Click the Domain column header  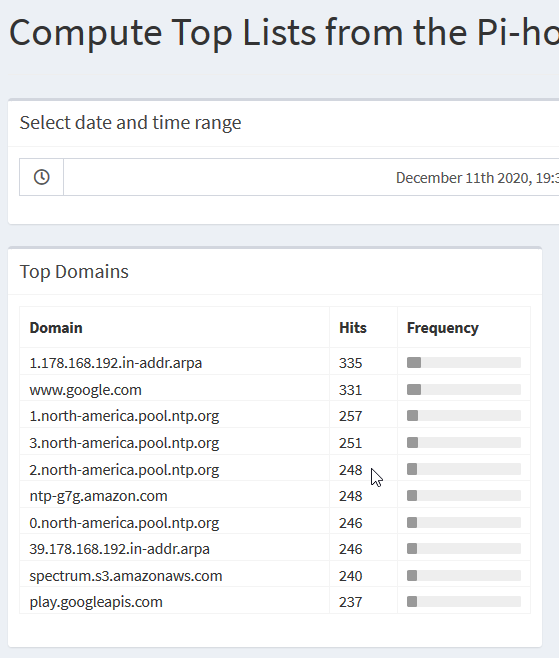tap(56, 328)
